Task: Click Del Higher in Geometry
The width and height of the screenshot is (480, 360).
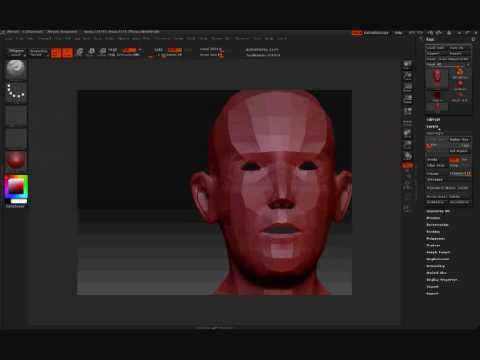Action: [x=460, y=151]
